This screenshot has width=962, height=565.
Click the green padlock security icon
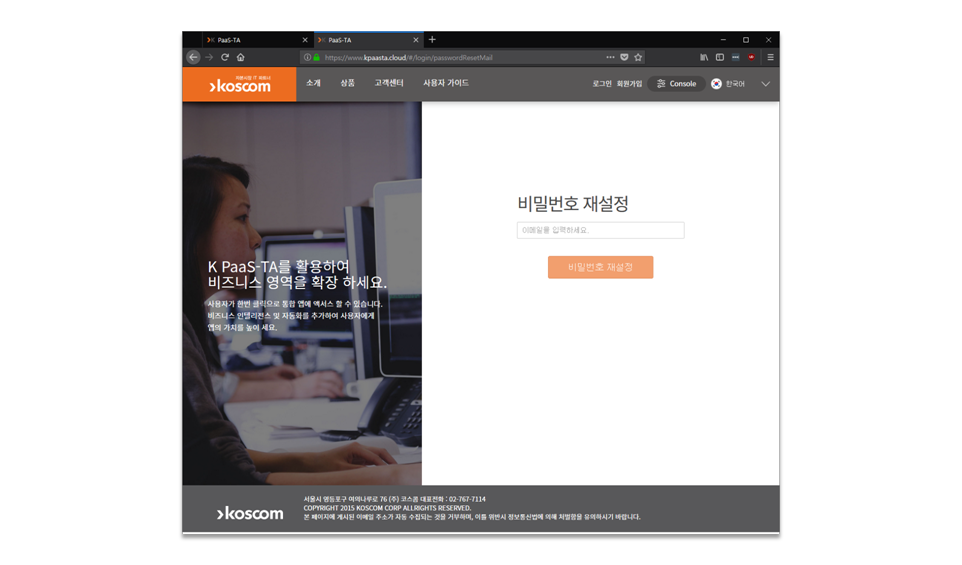click(317, 57)
